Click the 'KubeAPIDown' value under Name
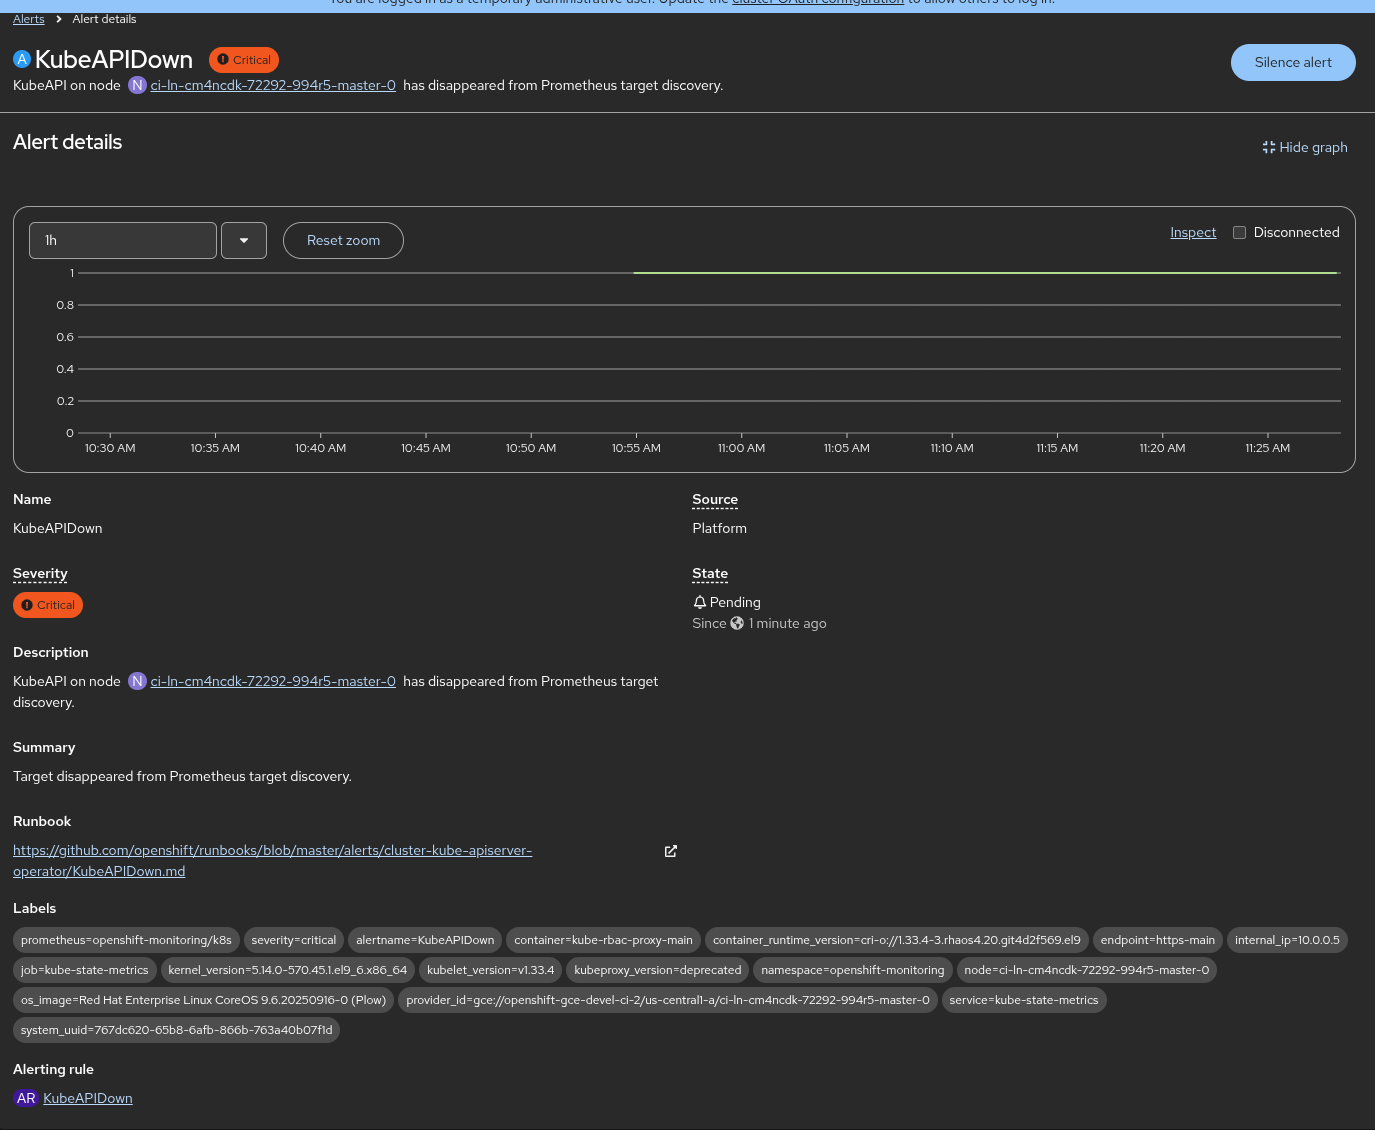This screenshot has height=1130, width=1375. click(x=58, y=528)
